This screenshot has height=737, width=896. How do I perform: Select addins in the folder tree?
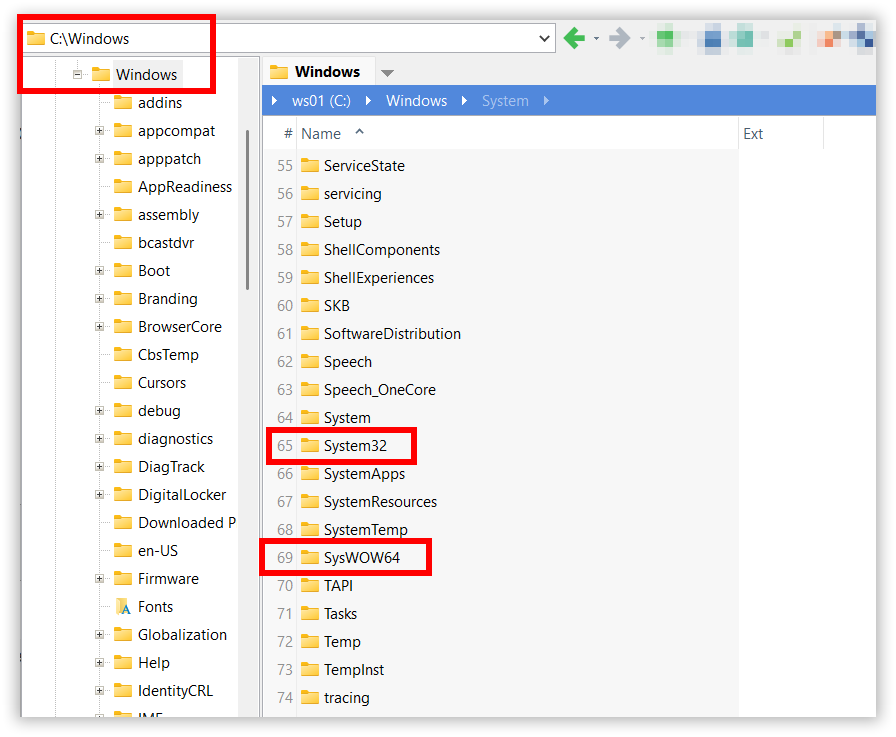(160, 103)
